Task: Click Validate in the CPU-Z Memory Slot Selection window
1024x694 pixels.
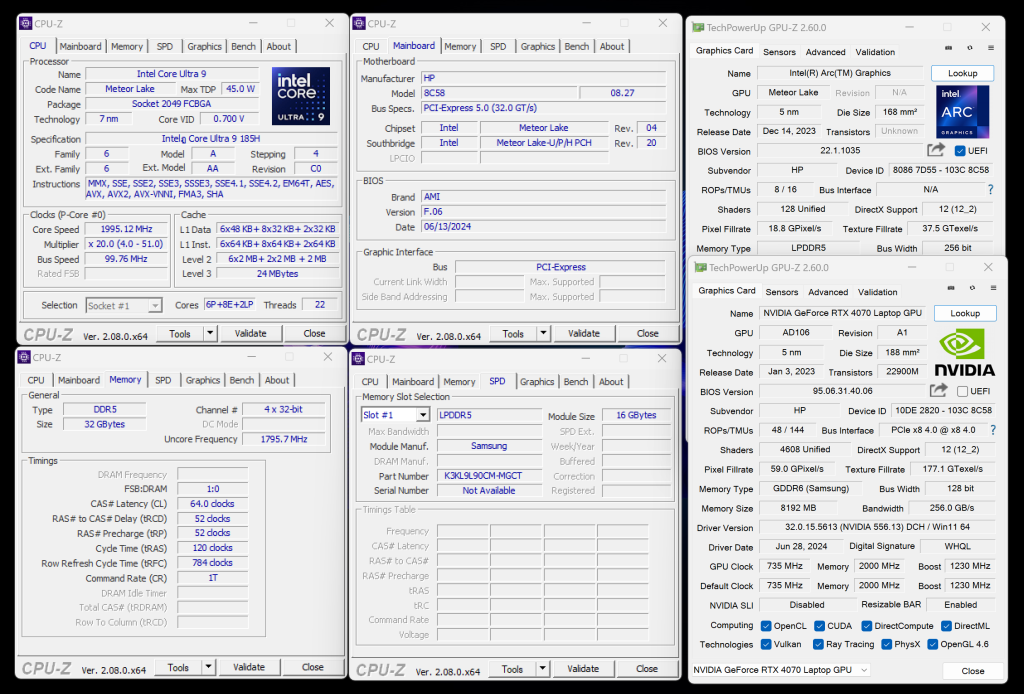Action: [x=583, y=669]
